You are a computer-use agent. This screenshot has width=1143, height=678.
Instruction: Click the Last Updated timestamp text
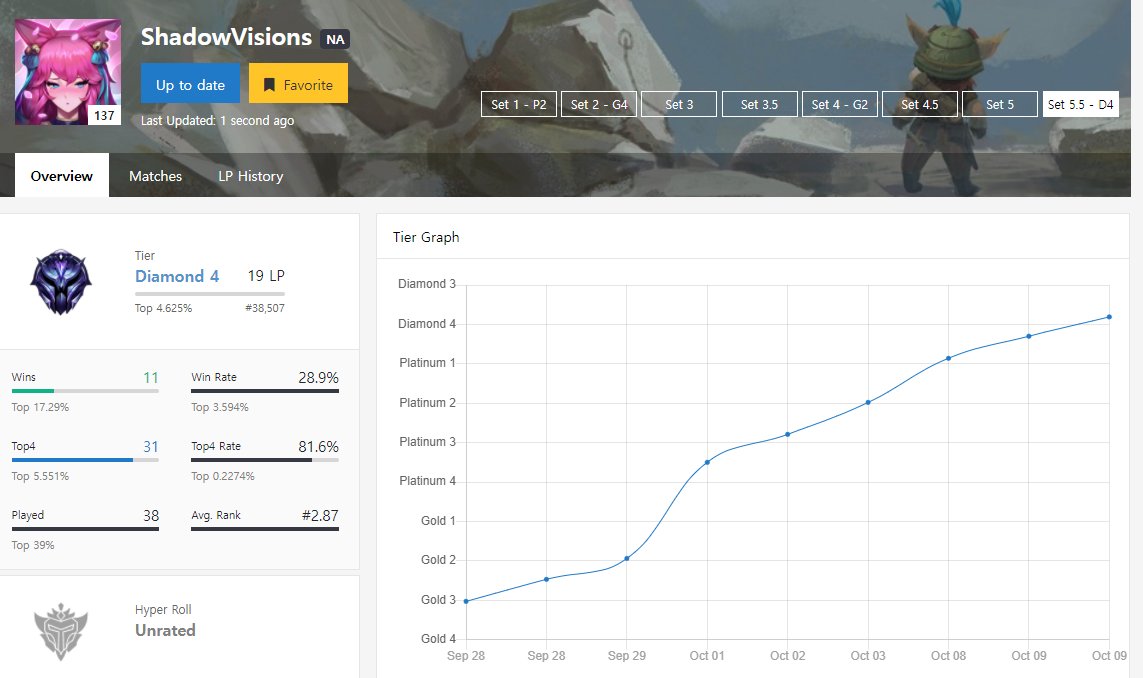pos(217,120)
